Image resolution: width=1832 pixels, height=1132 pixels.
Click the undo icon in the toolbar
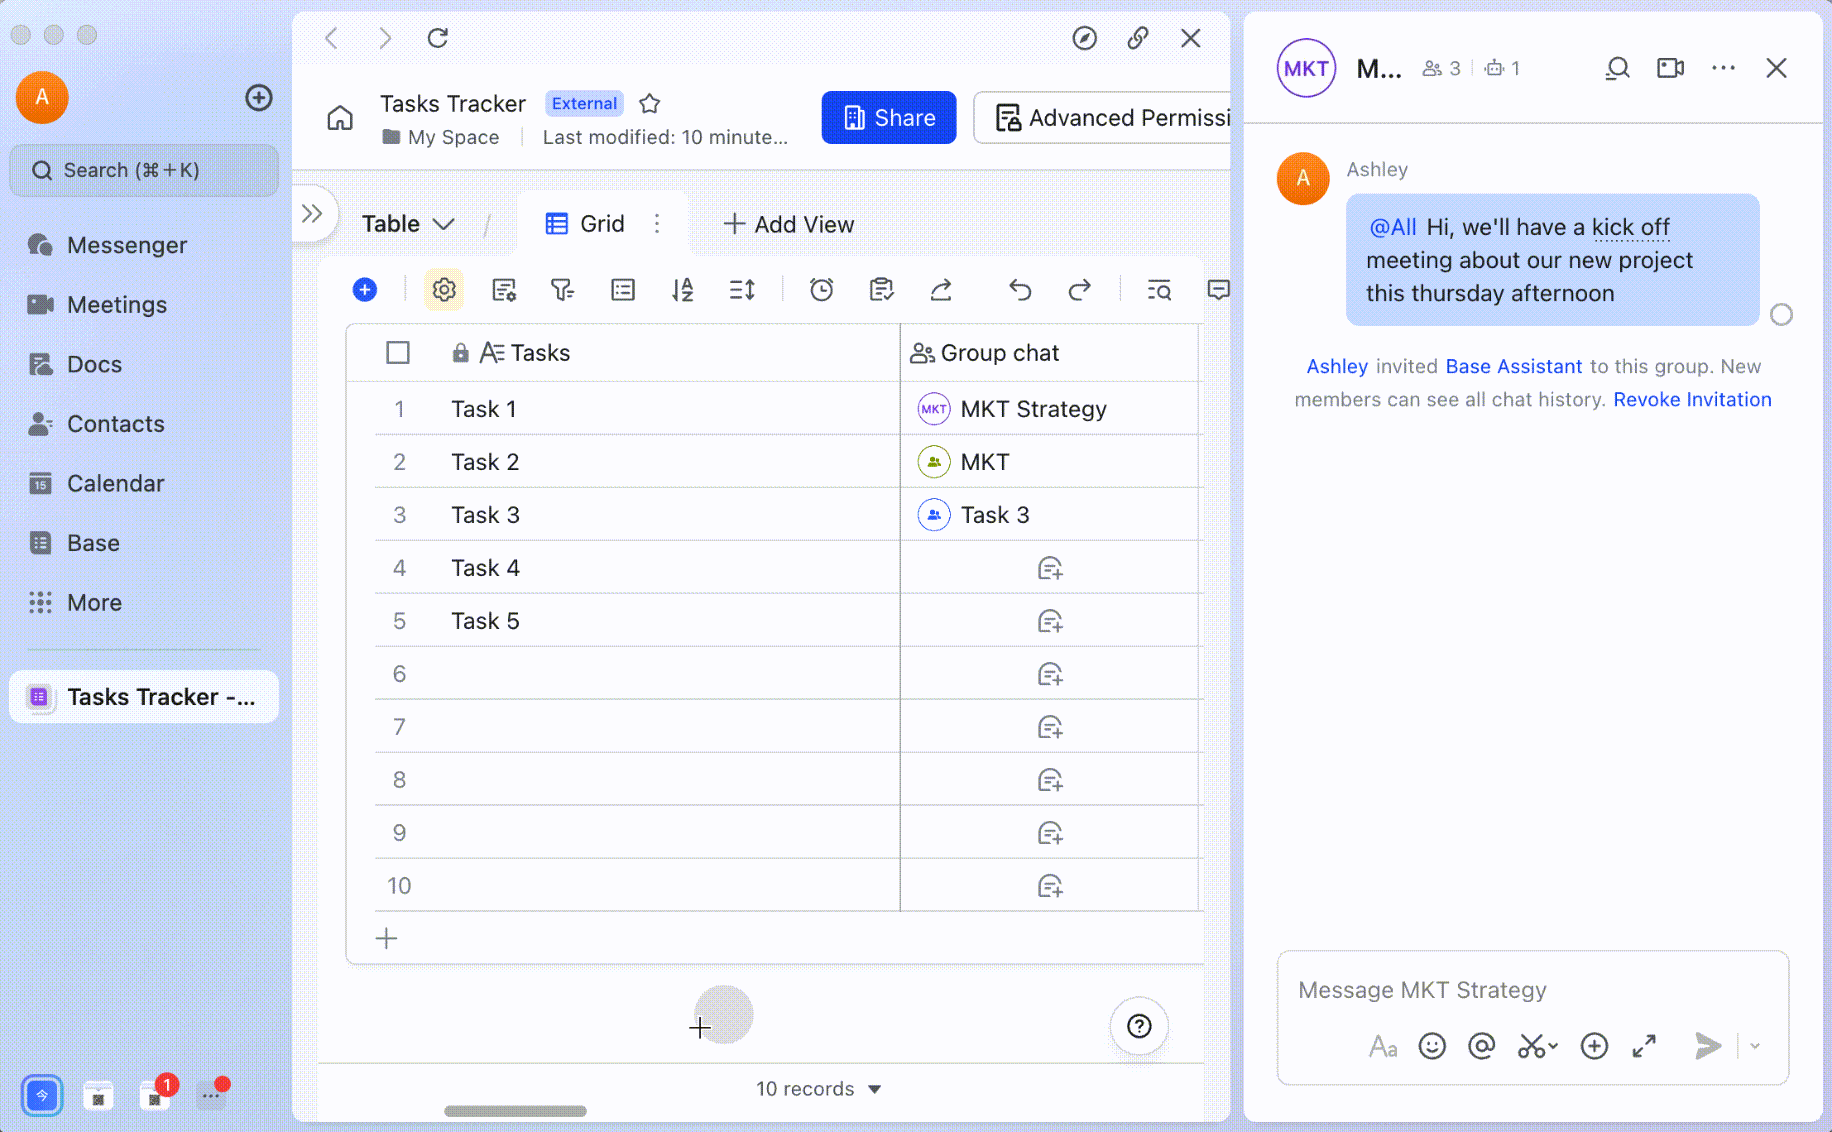click(x=1019, y=289)
